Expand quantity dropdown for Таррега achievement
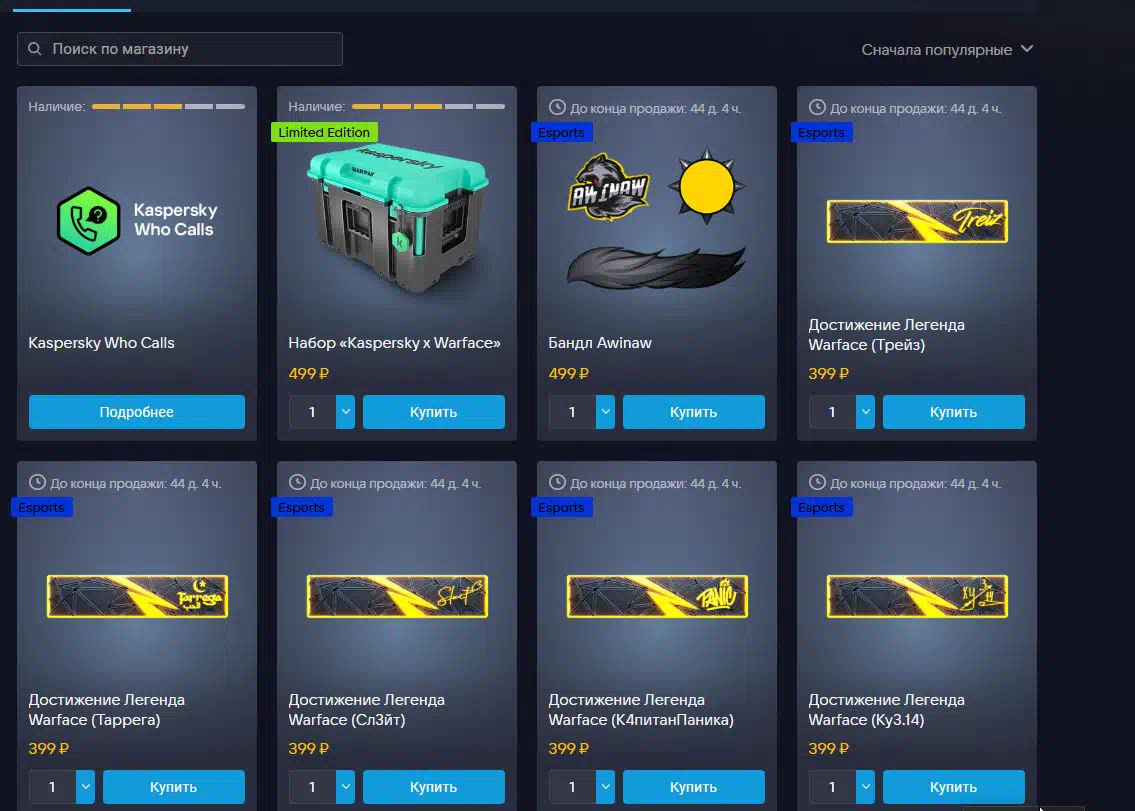 pyautogui.click(x=85, y=787)
